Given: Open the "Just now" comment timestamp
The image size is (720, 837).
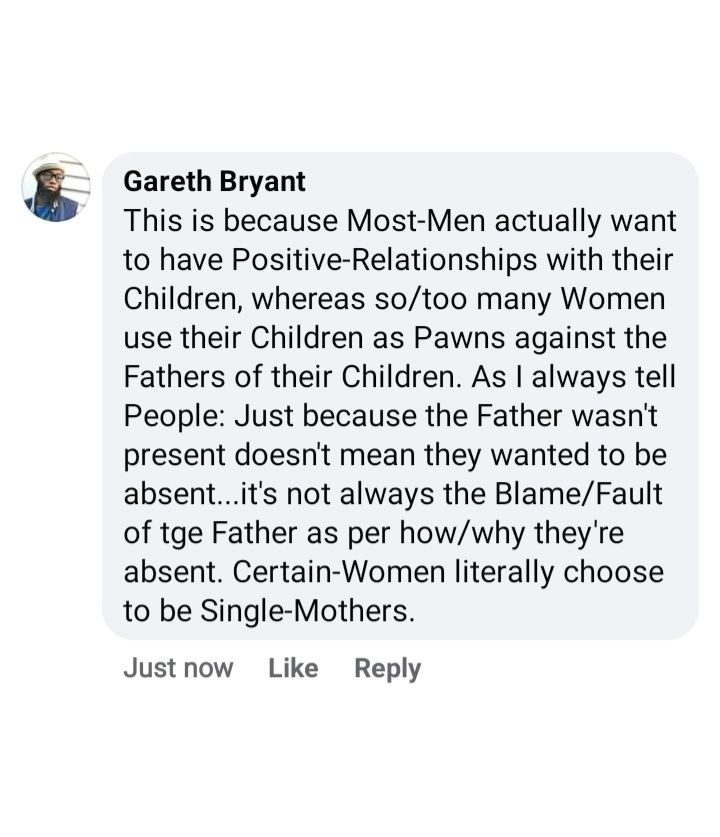Looking at the screenshot, I should click(178, 668).
